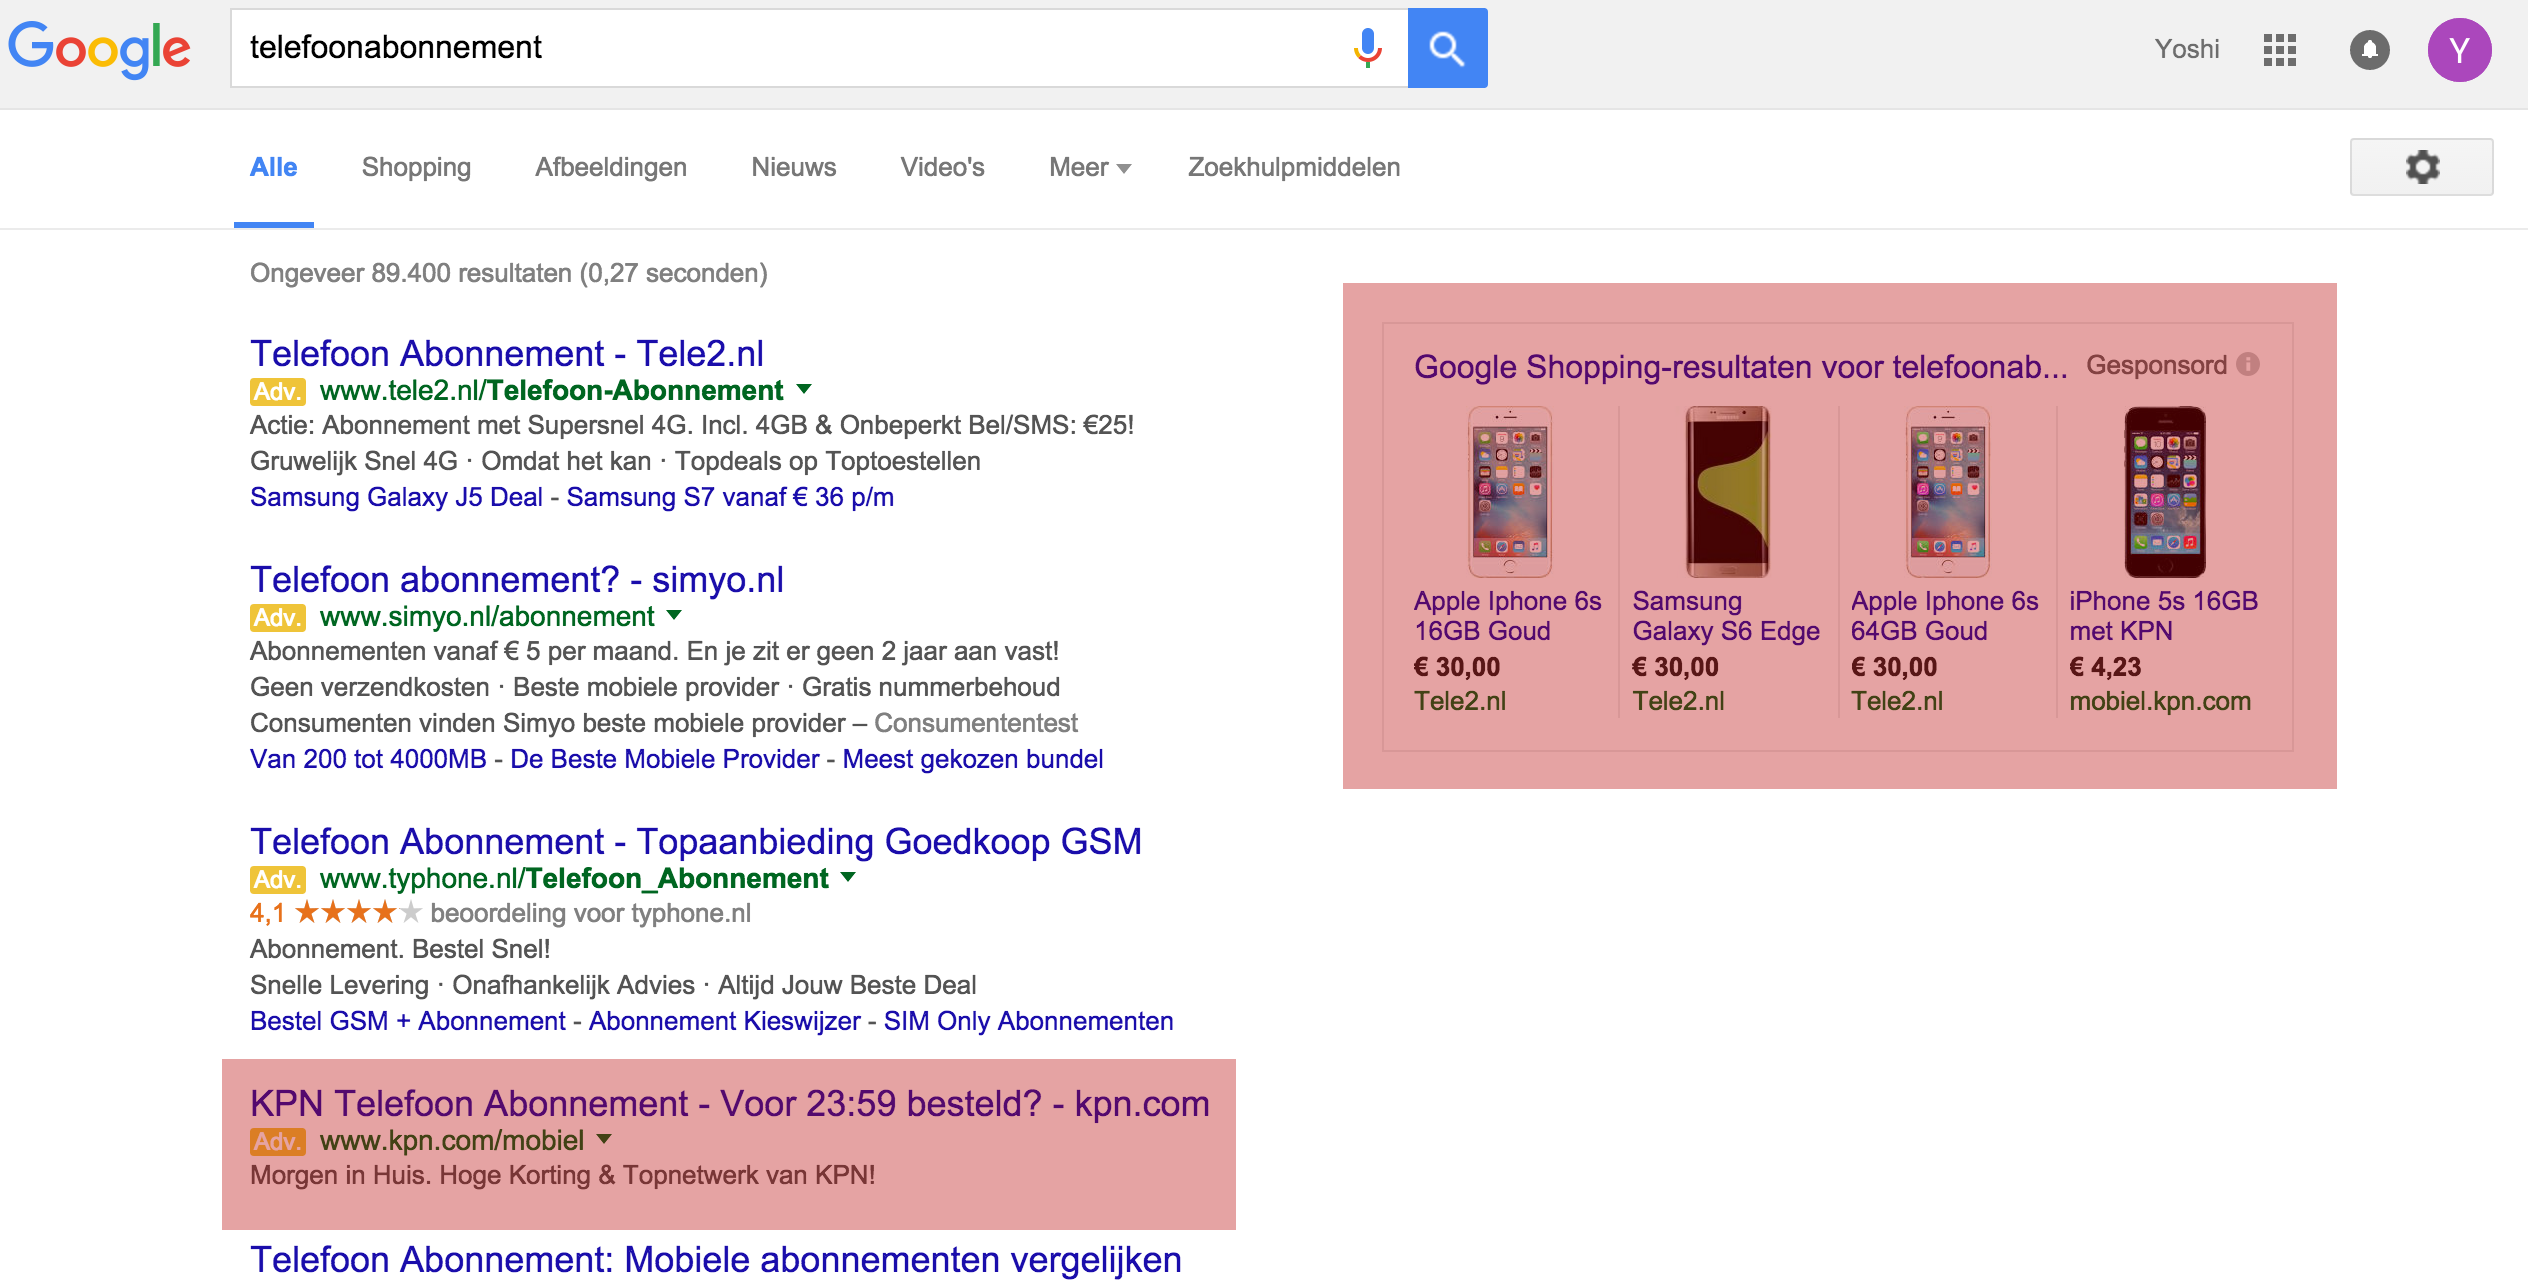The image size is (2528, 1286).
Task: Open Telefoon Abonnement - Tele2.nl result
Action: (x=507, y=353)
